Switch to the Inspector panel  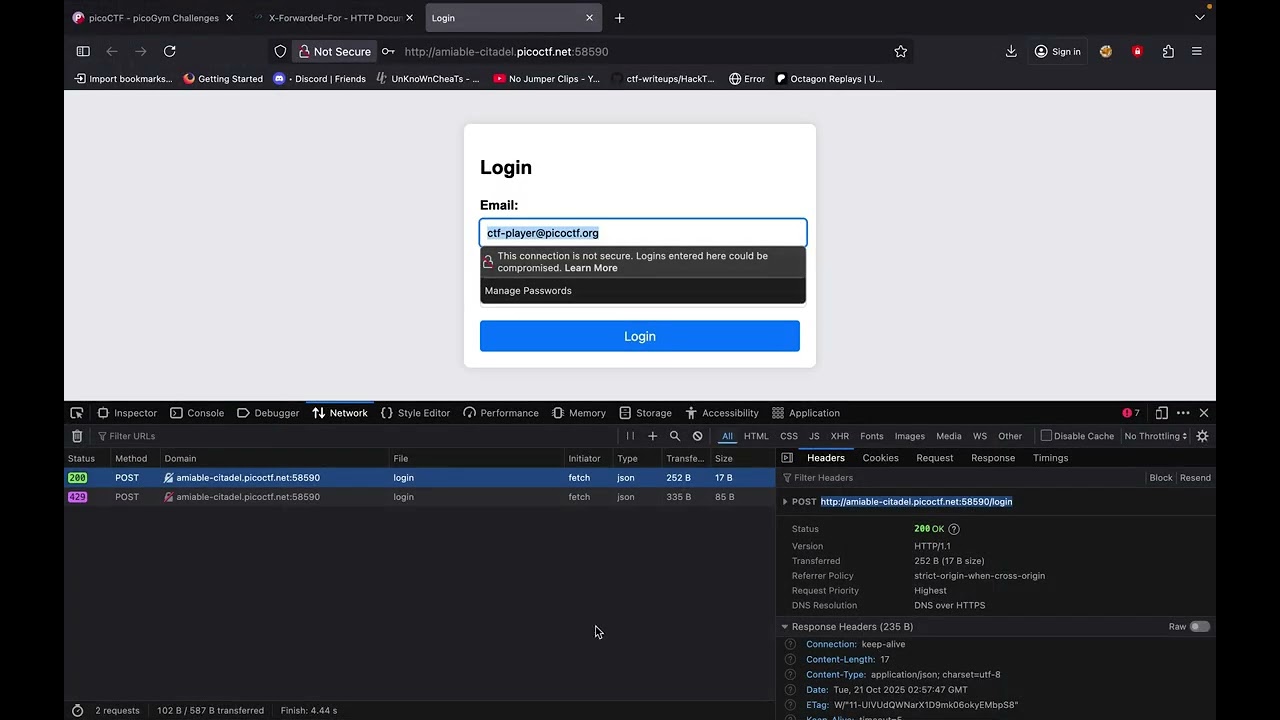(127, 413)
